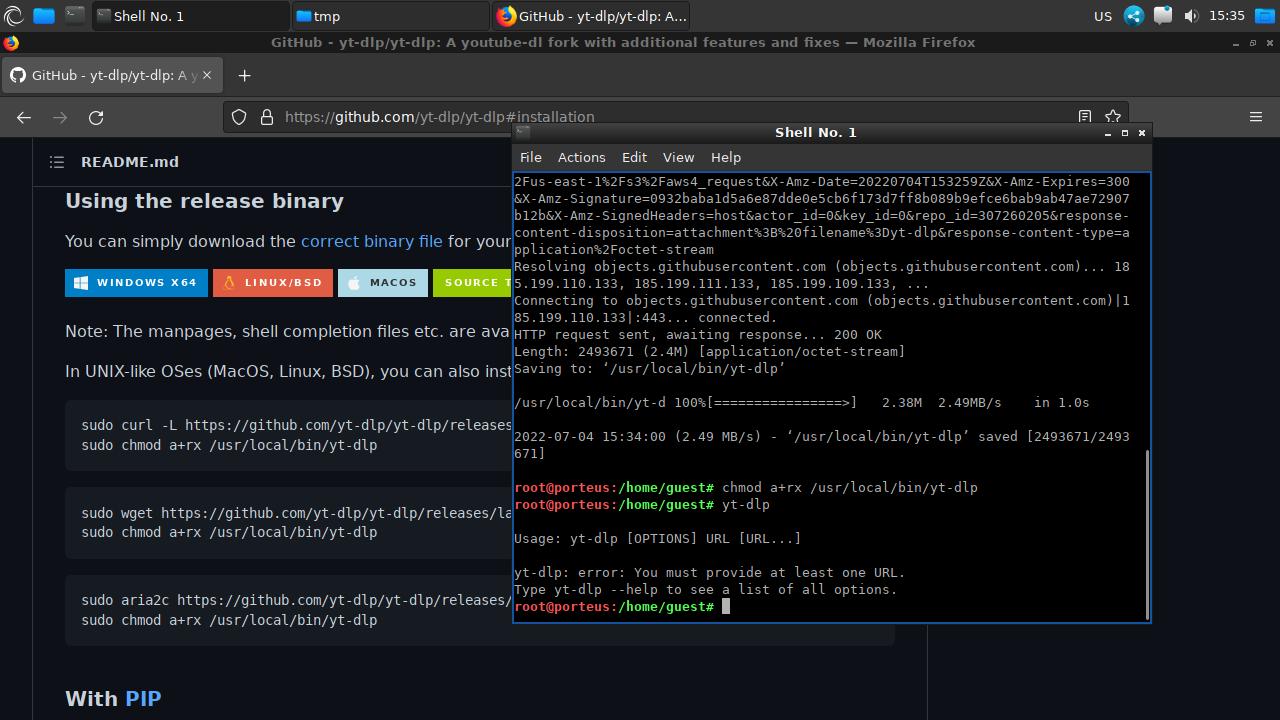Open Actions menu in Shell window

tap(581, 157)
